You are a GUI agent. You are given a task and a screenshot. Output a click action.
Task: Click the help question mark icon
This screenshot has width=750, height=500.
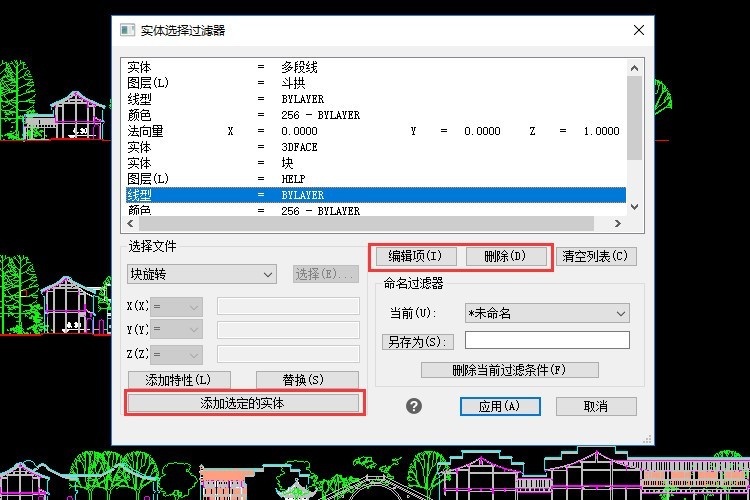[414, 406]
